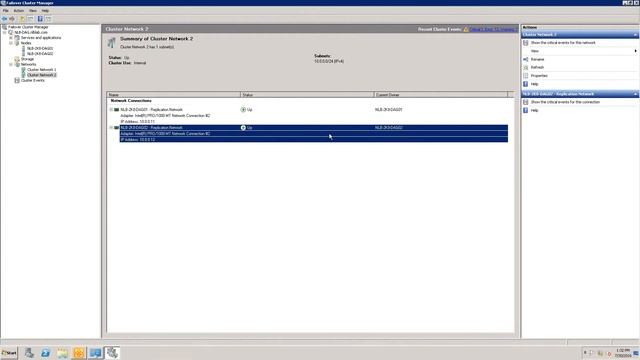The image size is (640, 360).
Task: Select the NLB-2K8-DAG02 Replication Network row
Action: (x=313, y=133)
